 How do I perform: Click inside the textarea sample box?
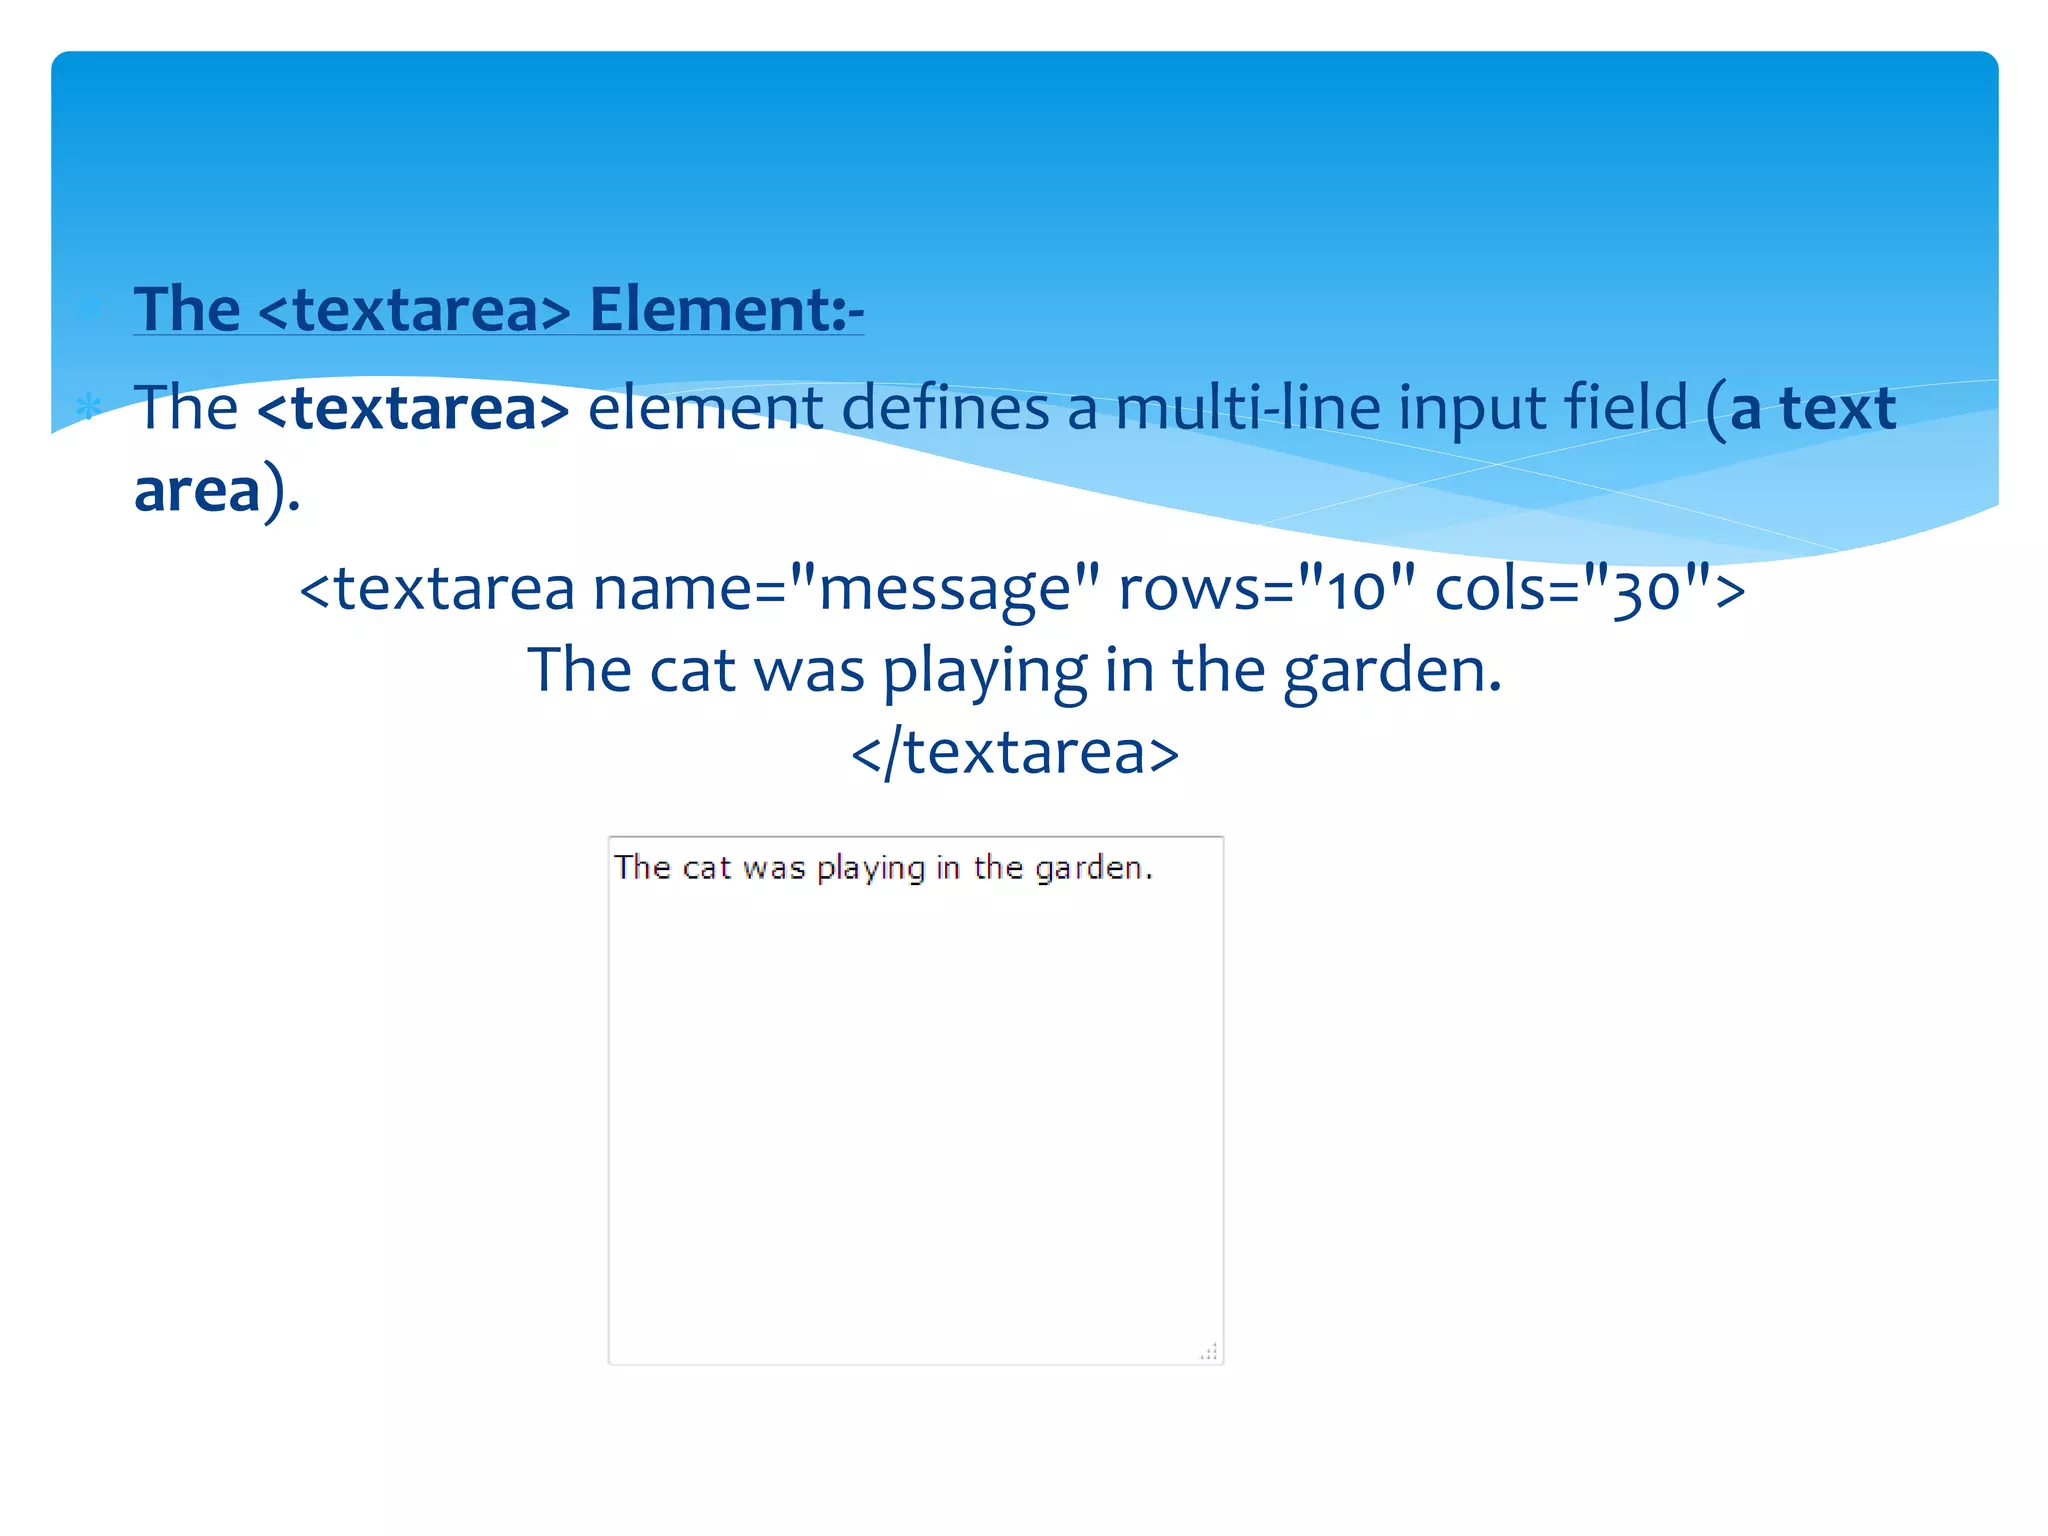916,1100
